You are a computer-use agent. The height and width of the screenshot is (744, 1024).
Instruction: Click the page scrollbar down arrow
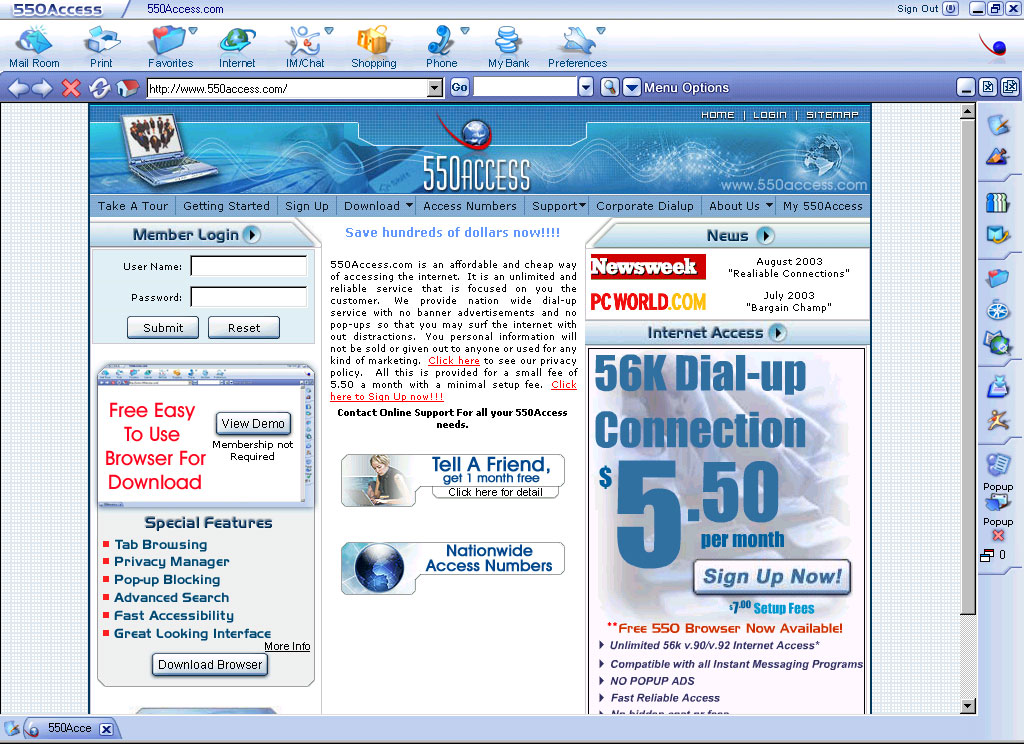click(968, 705)
